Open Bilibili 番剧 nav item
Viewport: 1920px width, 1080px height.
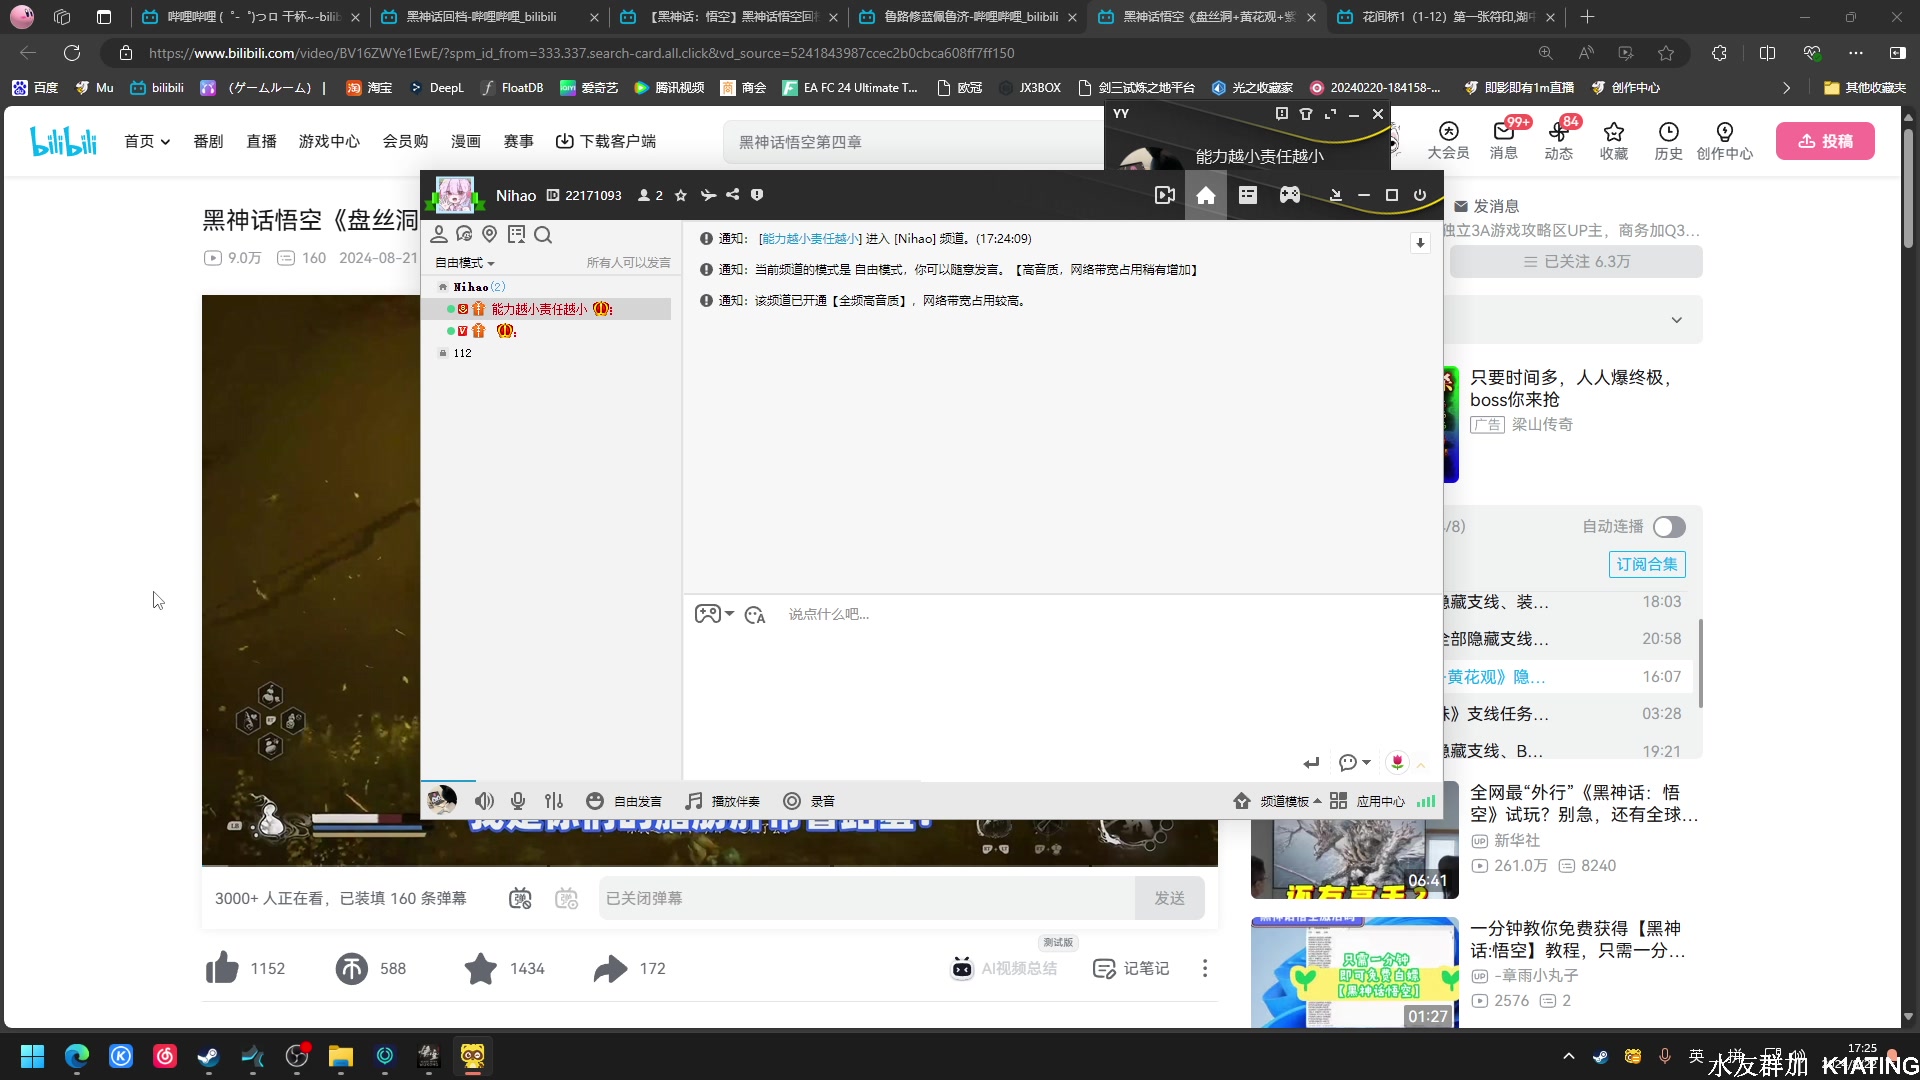point(208,142)
